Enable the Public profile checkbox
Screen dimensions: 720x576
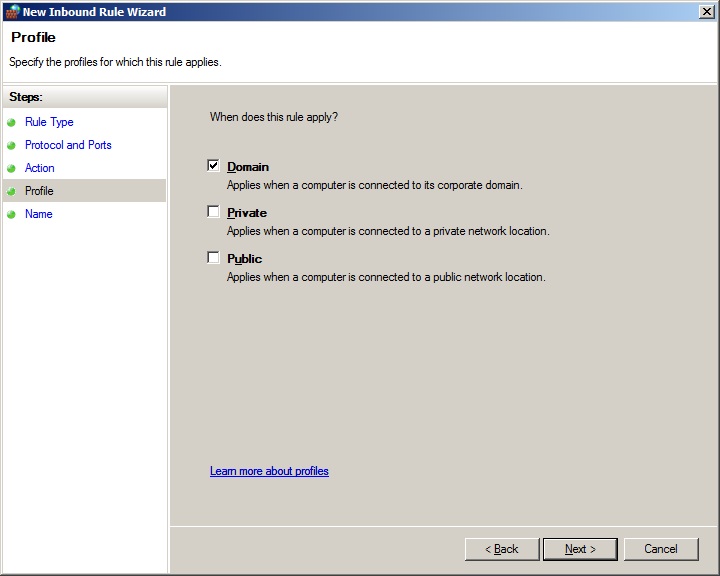click(x=213, y=258)
